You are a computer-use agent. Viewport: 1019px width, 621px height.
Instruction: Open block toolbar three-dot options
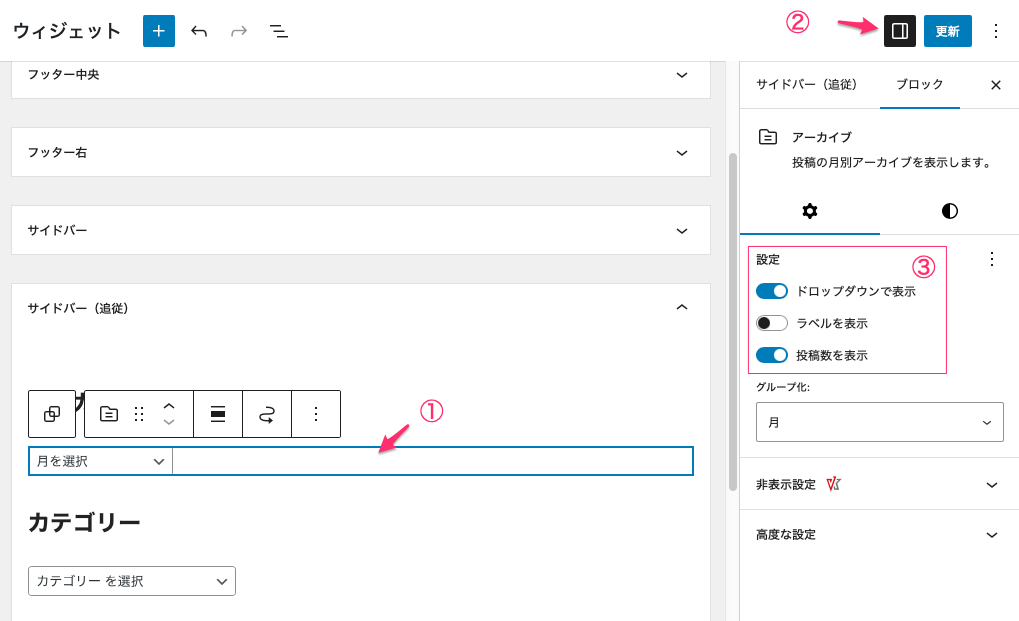click(x=316, y=414)
